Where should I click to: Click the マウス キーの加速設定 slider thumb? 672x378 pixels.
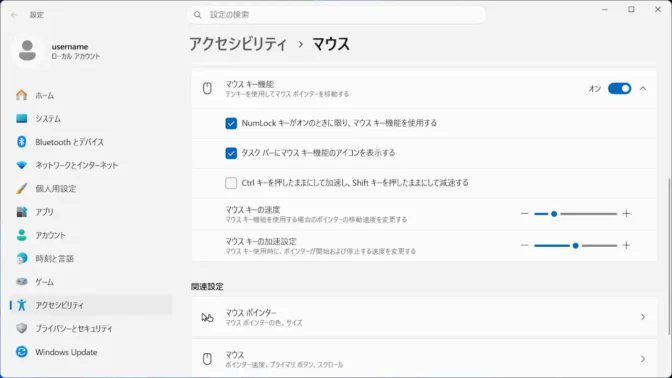coord(575,245)
